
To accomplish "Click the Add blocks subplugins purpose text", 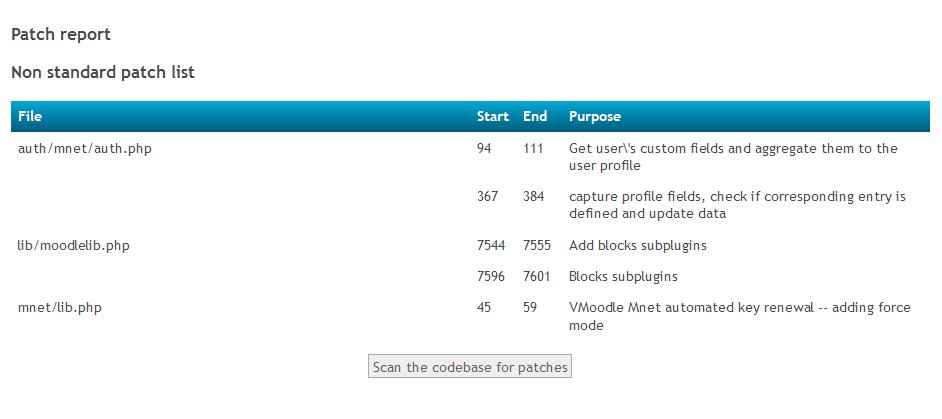I will point(637,246).
